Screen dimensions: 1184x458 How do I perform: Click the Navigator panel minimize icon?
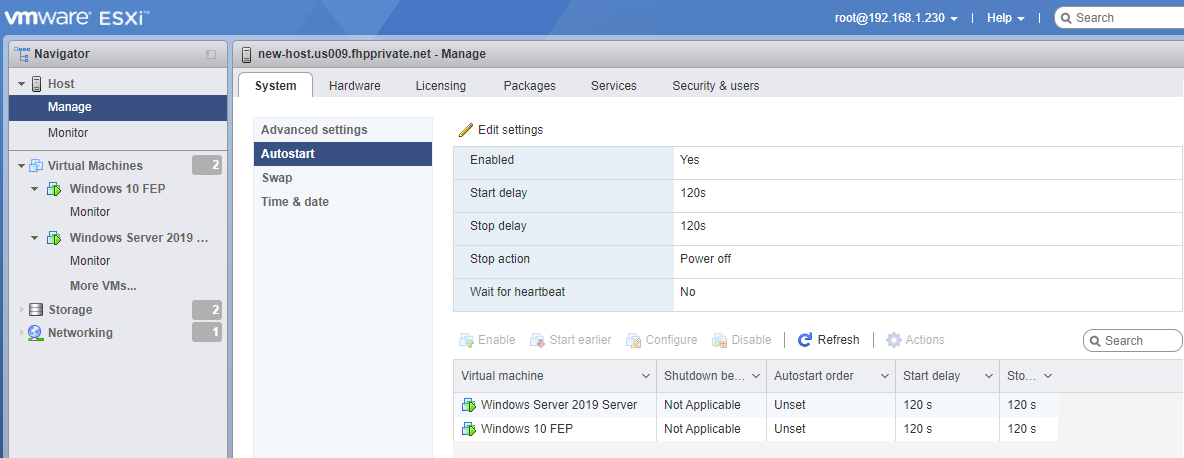(211, 54)
